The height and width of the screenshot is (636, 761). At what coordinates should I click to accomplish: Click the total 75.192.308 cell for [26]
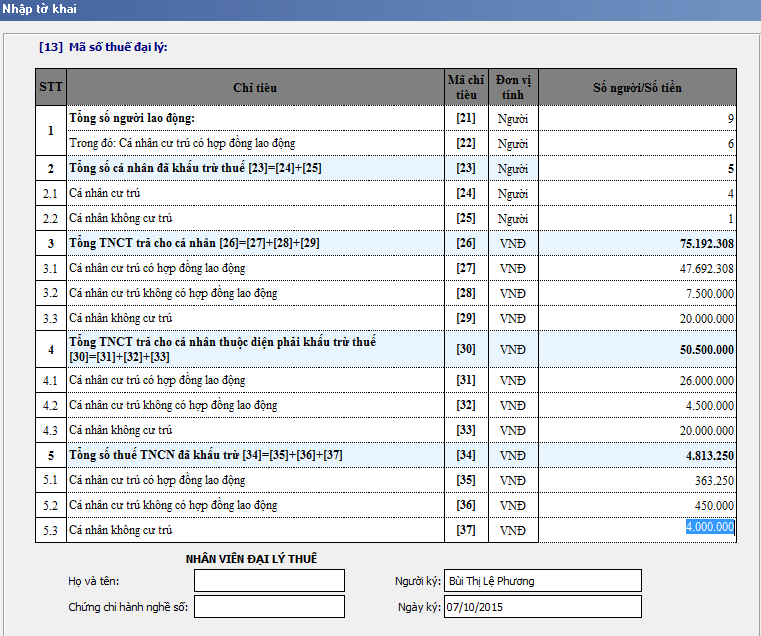[x=637, y=243]
